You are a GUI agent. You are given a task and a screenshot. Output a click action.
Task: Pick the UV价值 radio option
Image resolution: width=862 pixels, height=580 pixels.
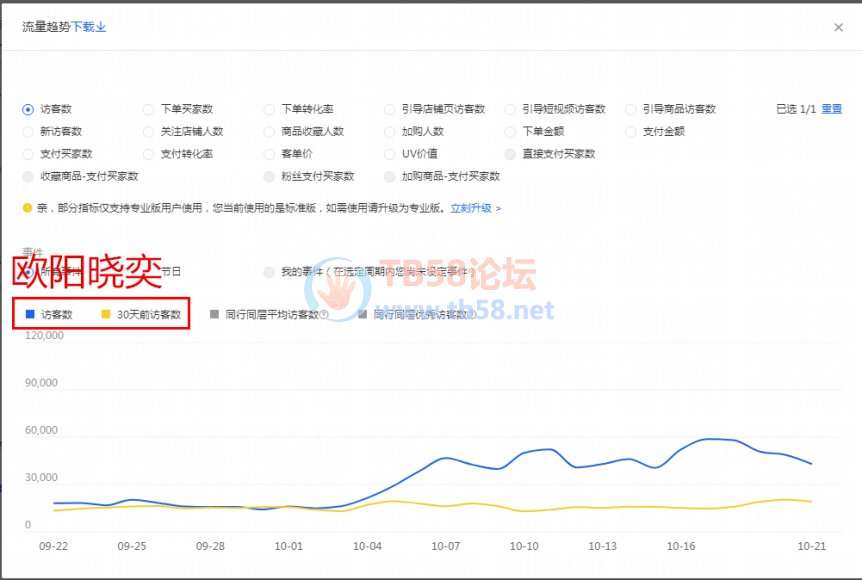click(x=389, y=154)
